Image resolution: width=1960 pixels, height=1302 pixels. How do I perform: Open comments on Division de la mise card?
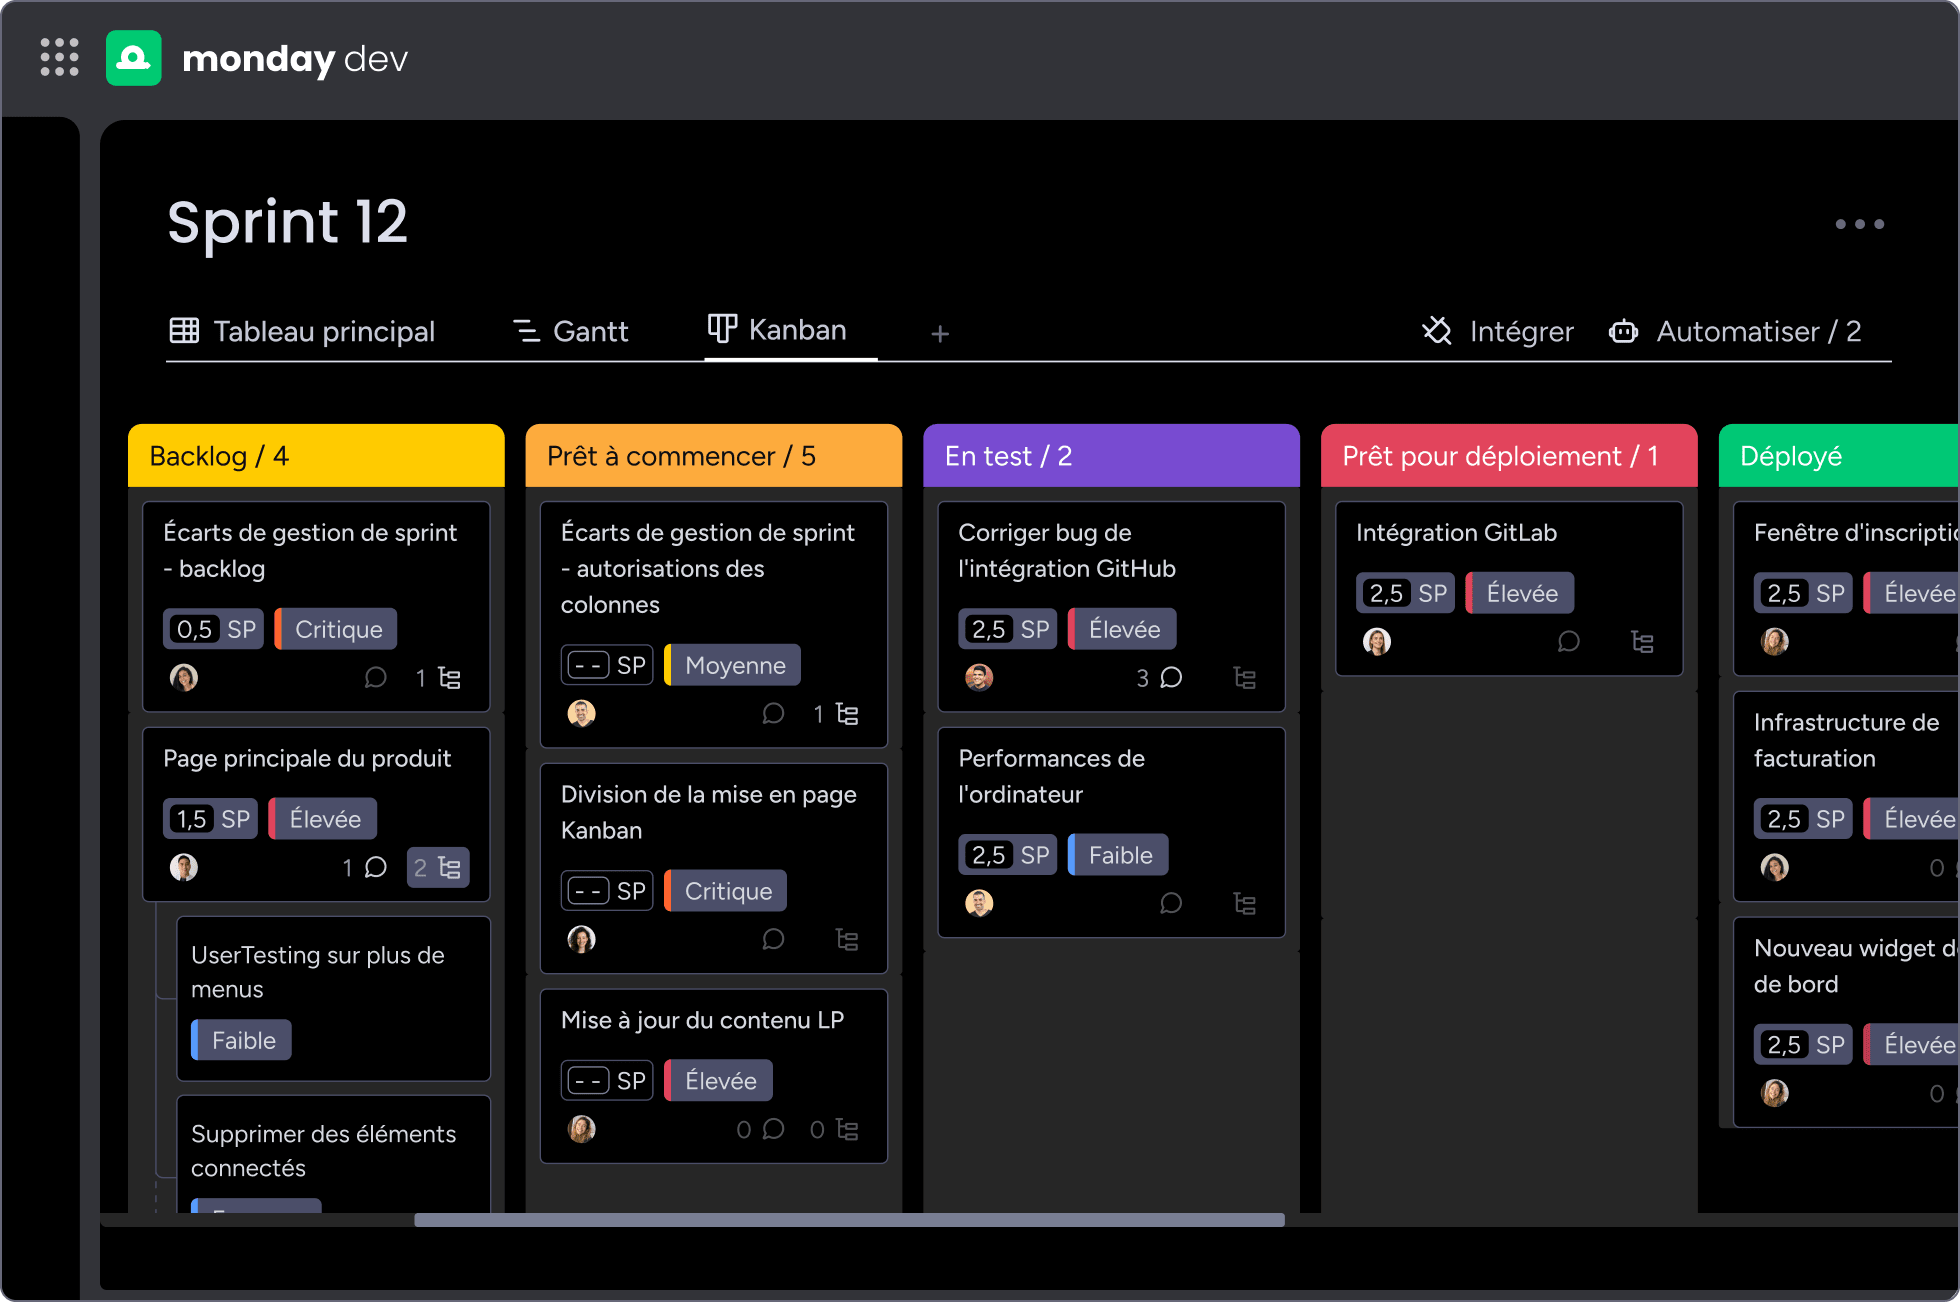pos(773,939)
